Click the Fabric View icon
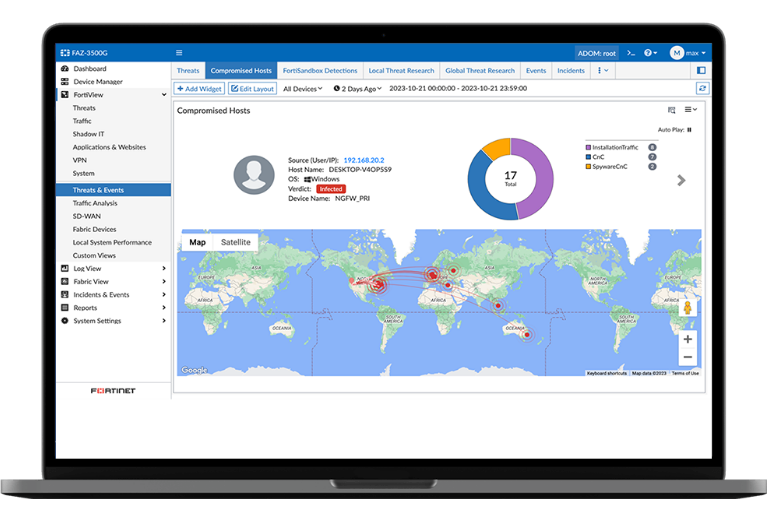 [x=65, y=281]
